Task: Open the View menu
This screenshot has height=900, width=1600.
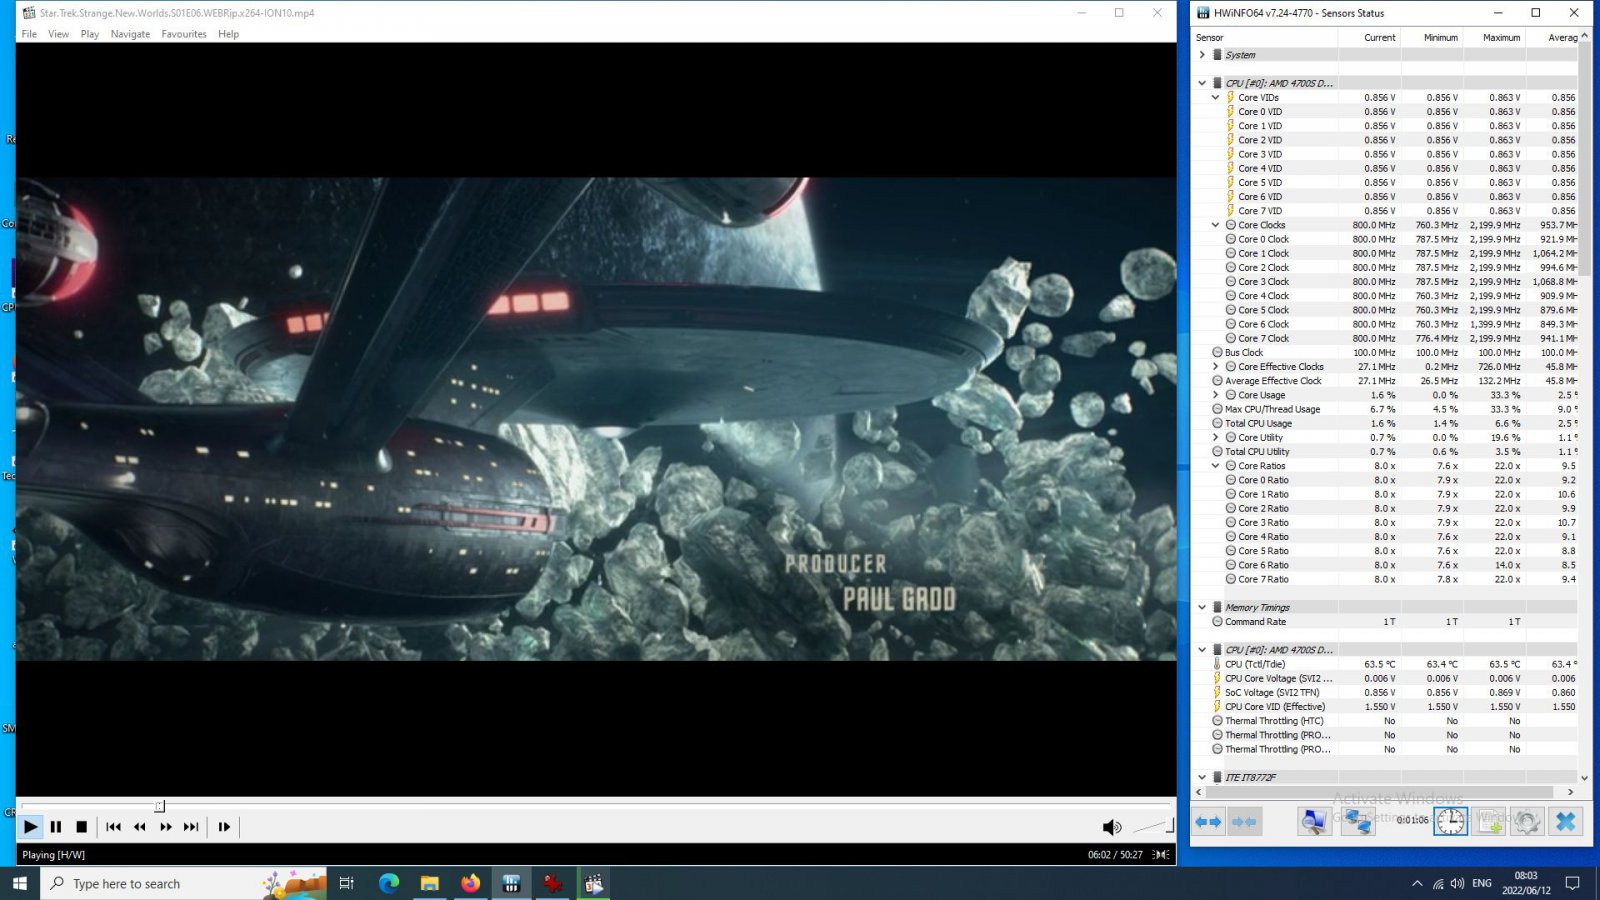Action: coord(59,34)
